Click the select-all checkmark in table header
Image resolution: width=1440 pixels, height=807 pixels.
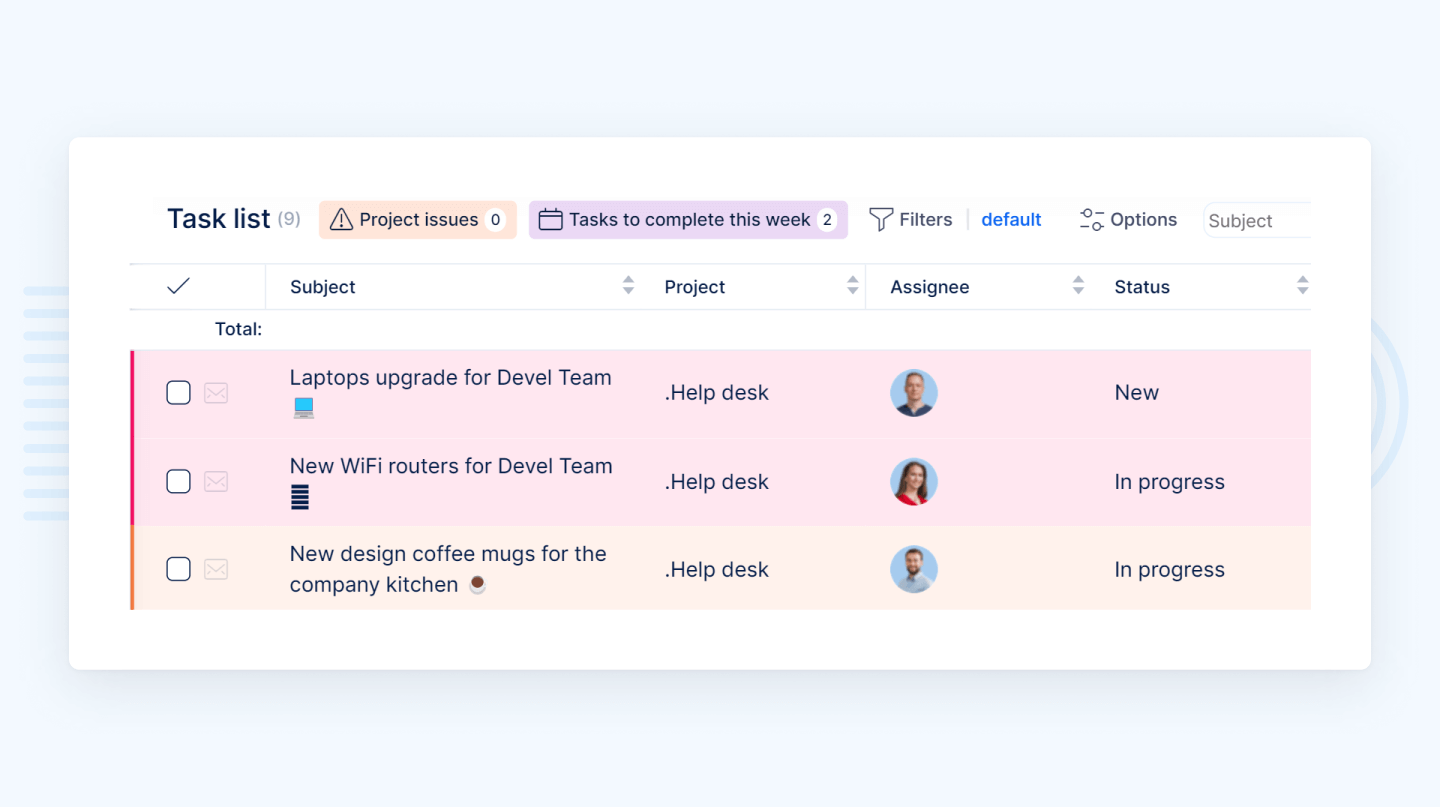[x=178, y=287]
